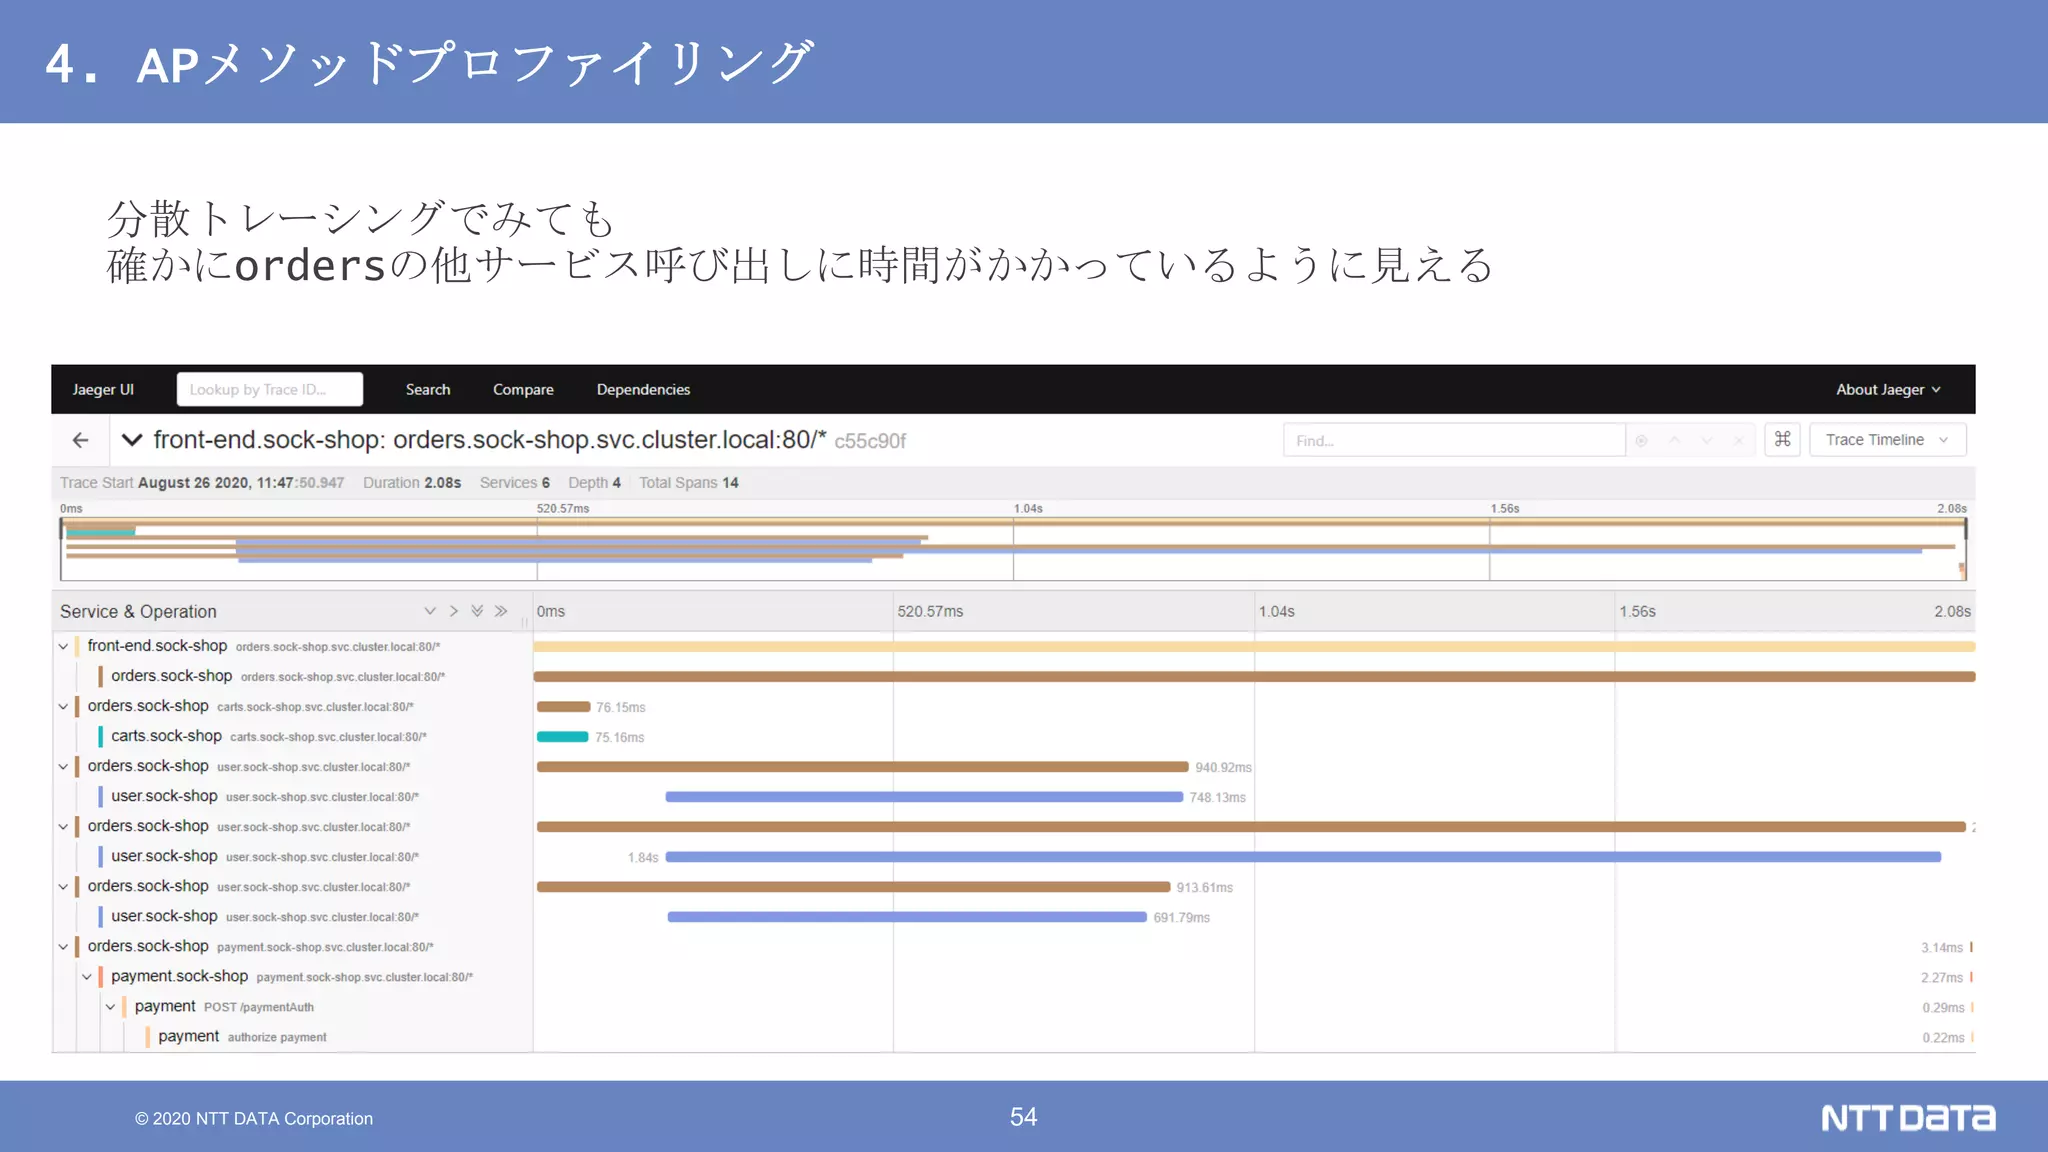This screenshot has height=1152, width=2048.
Task: Go to next find result arrow
Action: [x=1707, y=440]
